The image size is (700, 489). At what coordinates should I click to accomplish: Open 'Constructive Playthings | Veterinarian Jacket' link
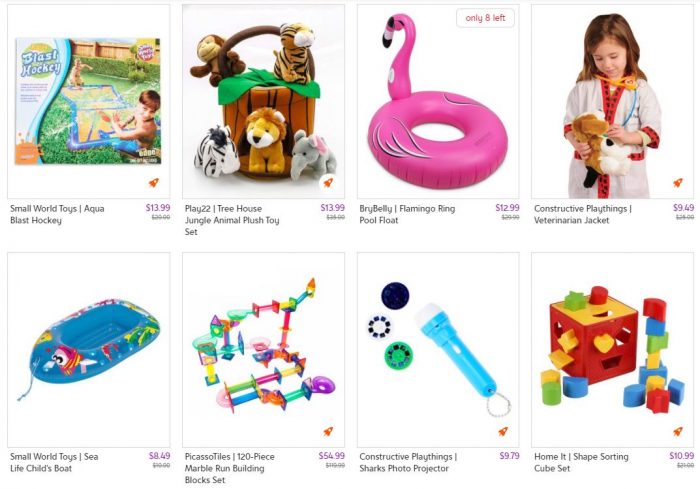tap(583, 214)
